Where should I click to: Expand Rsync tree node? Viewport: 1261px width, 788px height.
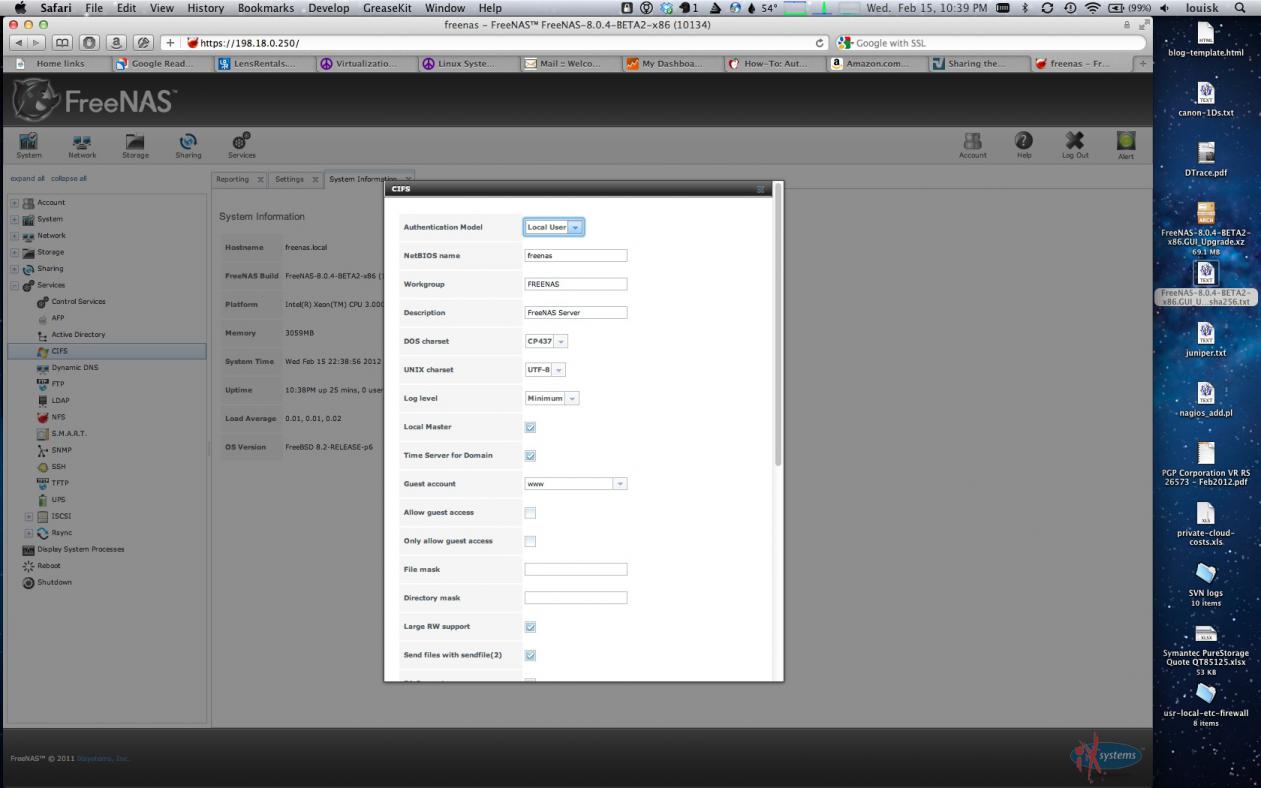pos(29,532)
